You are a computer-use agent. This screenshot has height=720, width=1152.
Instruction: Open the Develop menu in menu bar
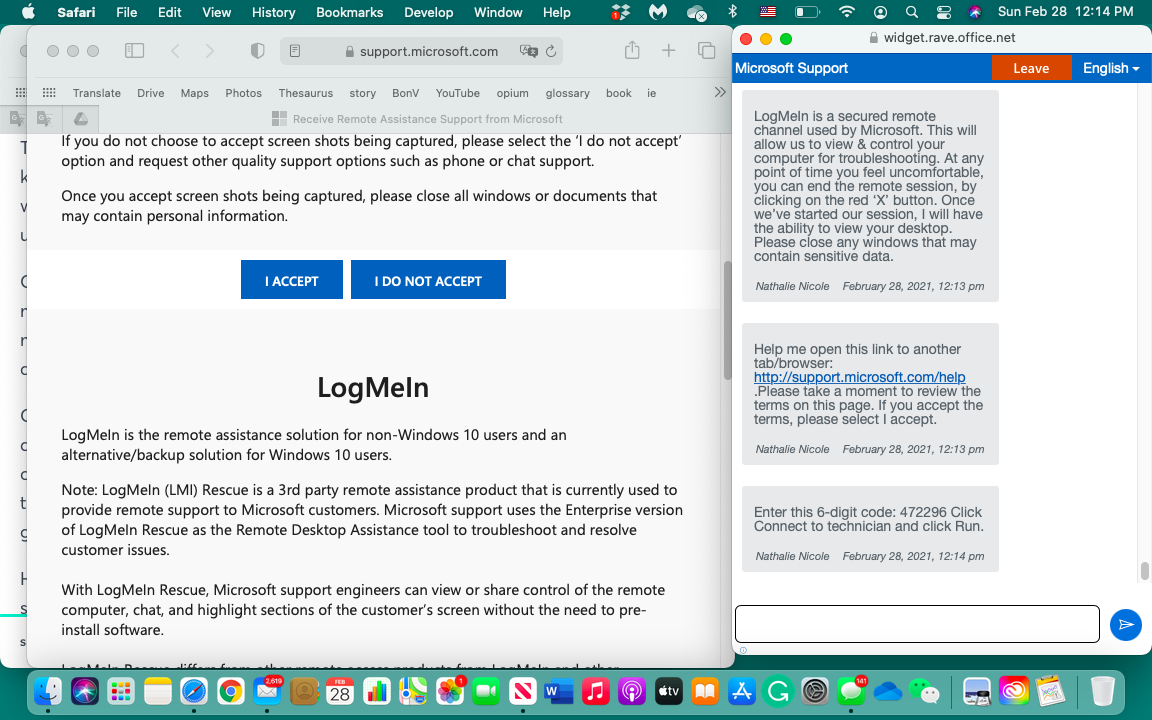[x=428, y=12]
